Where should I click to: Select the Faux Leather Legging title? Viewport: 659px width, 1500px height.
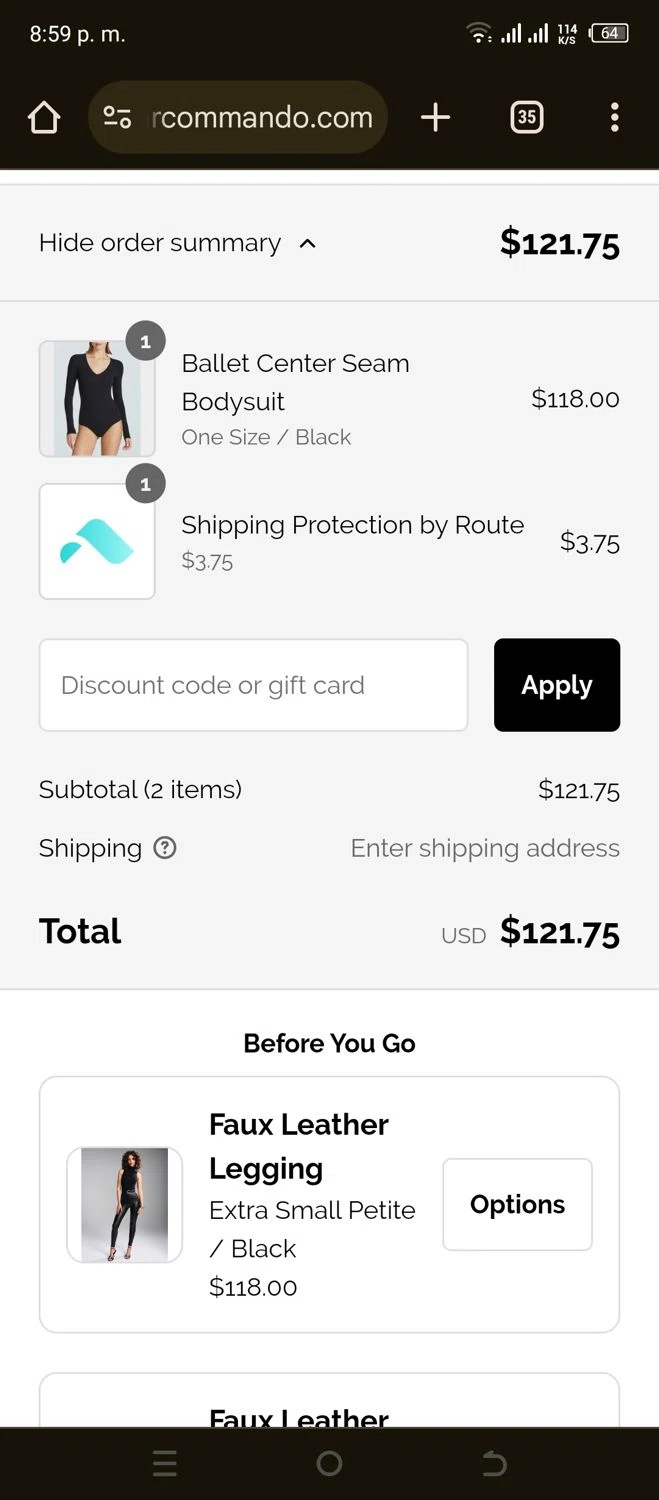click(299, 1146)
